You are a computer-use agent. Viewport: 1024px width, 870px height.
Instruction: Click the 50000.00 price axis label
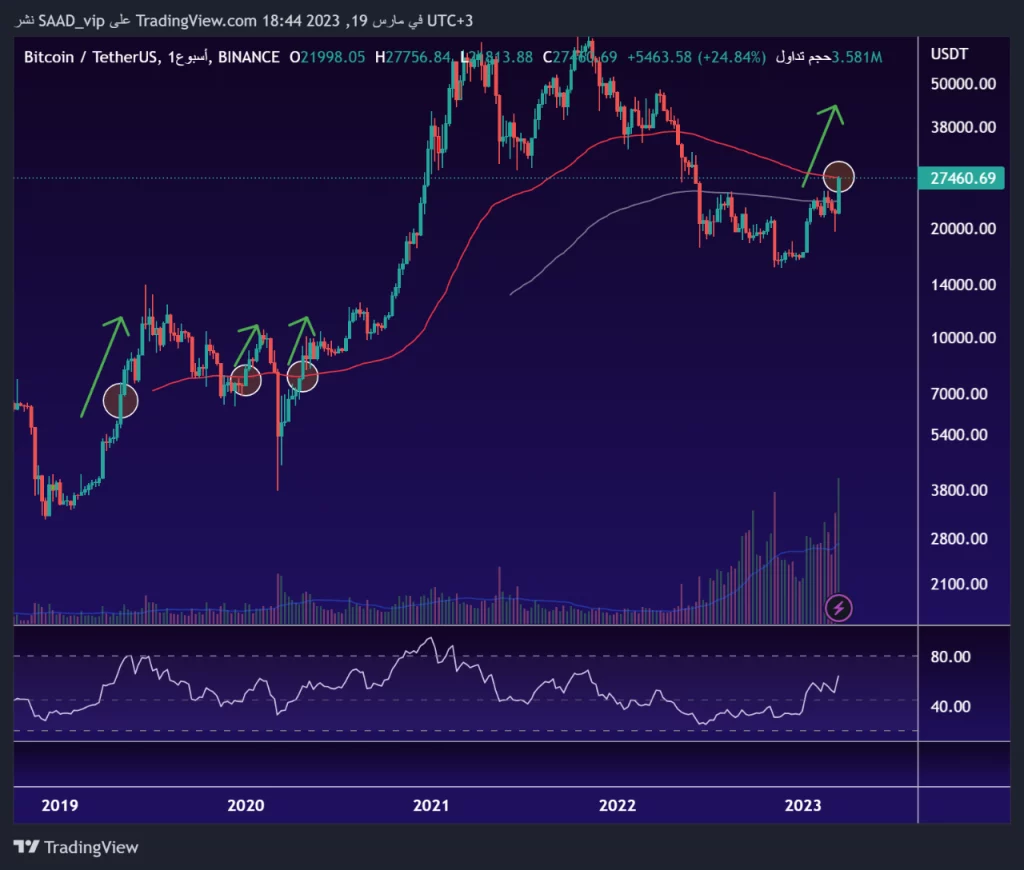(962, 84)
